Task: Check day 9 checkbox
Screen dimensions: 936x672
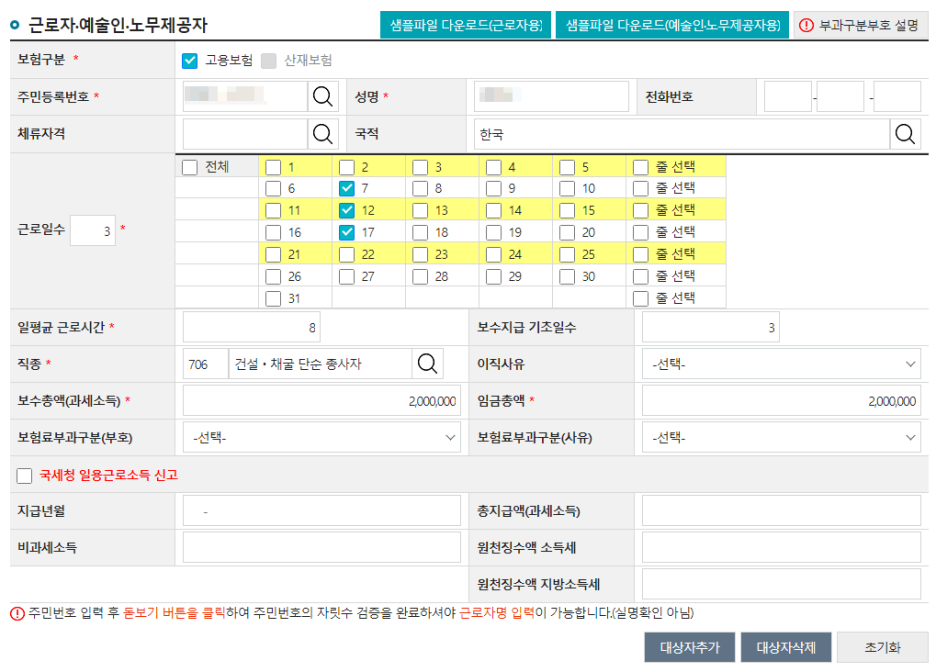Action: coord(494,189)
